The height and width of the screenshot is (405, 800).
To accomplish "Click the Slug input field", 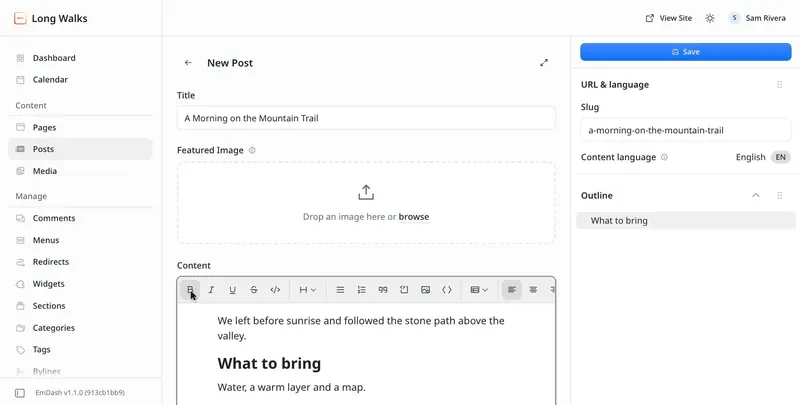I will click(x=686, y=130).
